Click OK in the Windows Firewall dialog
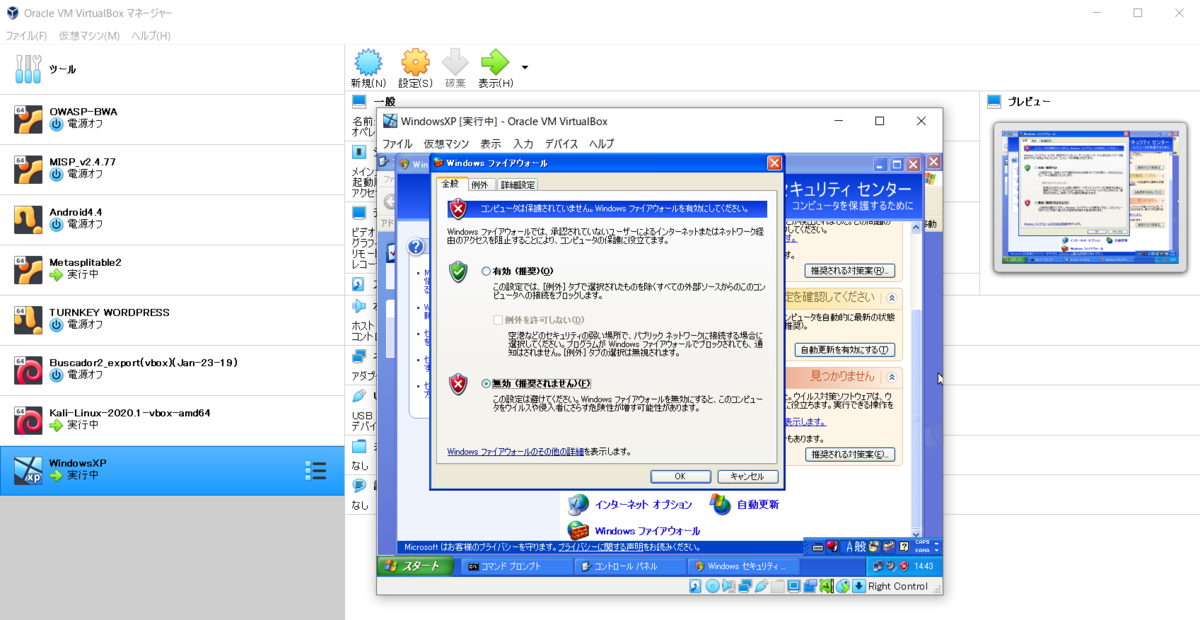The width and height of the screenshot is (1200, 620). 679,477
